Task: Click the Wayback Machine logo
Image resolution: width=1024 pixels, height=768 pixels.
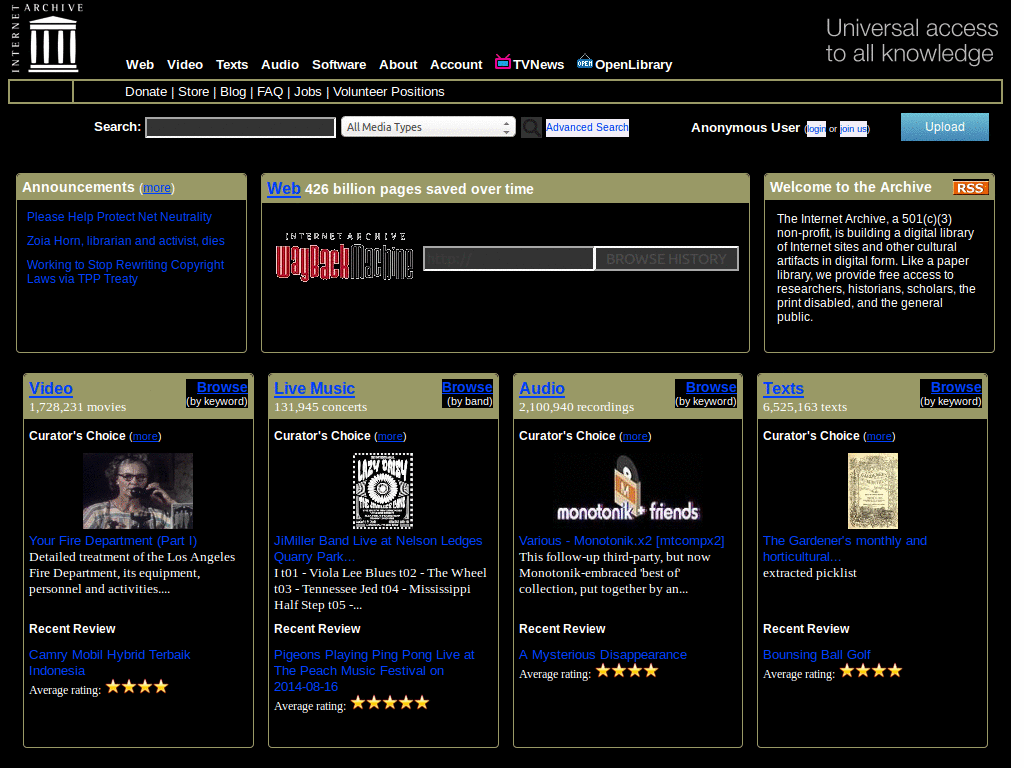Action: coord(344,257)
